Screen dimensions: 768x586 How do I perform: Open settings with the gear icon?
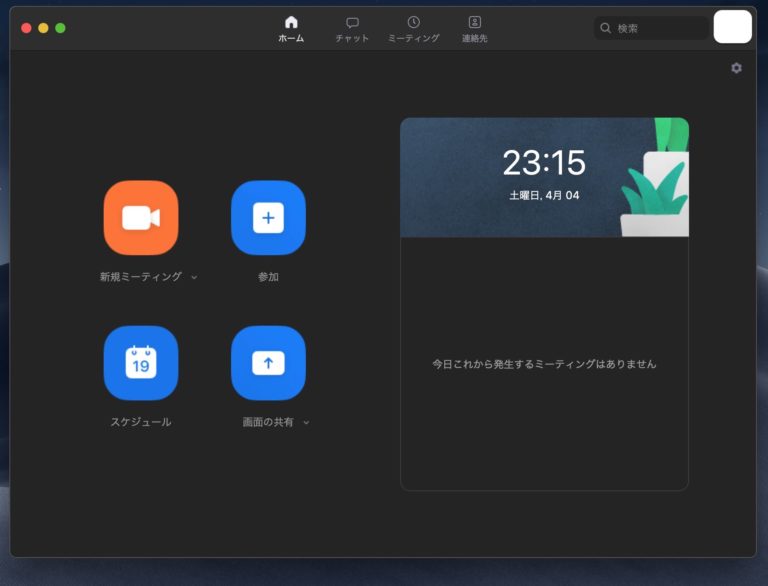pos(736,68)
